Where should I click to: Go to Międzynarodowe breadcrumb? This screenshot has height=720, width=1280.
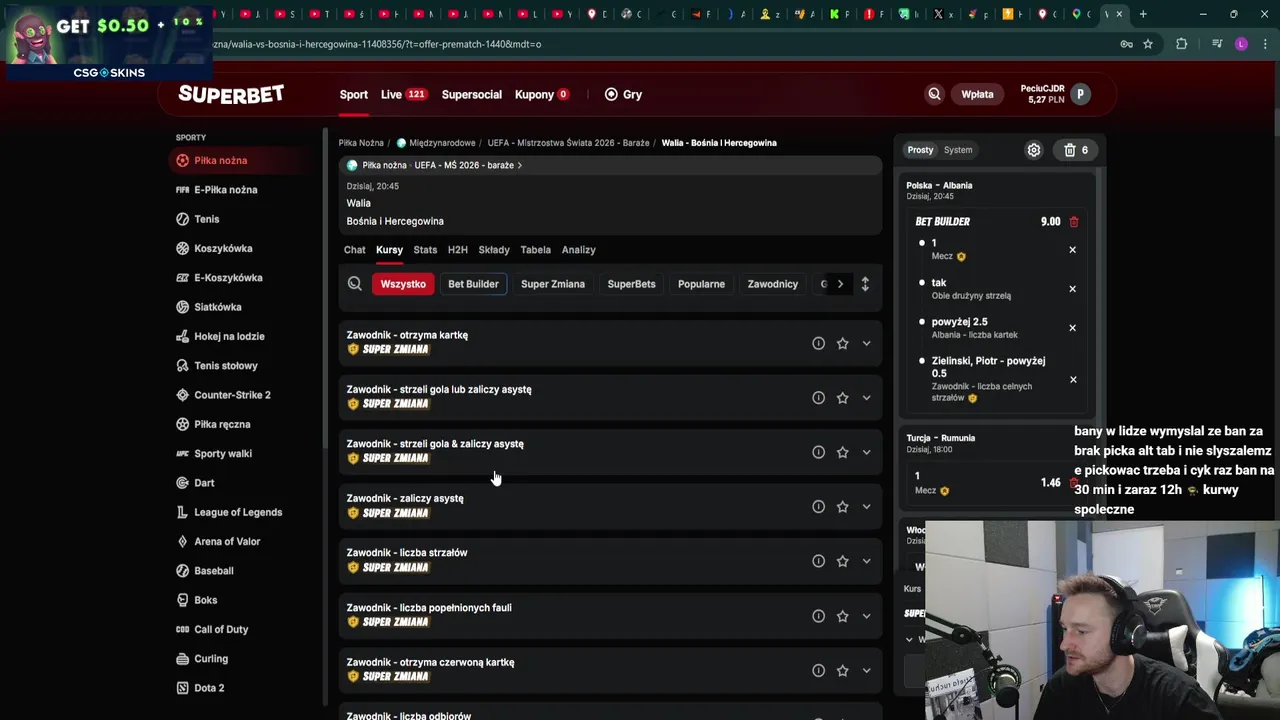pyautogui.click(x=436, y=143)
